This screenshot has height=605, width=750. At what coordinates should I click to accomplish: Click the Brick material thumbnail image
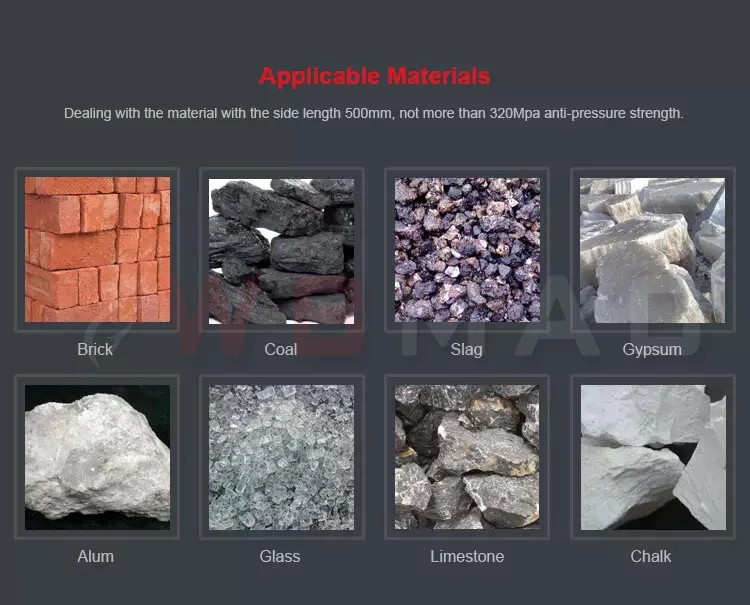point(97,250)
